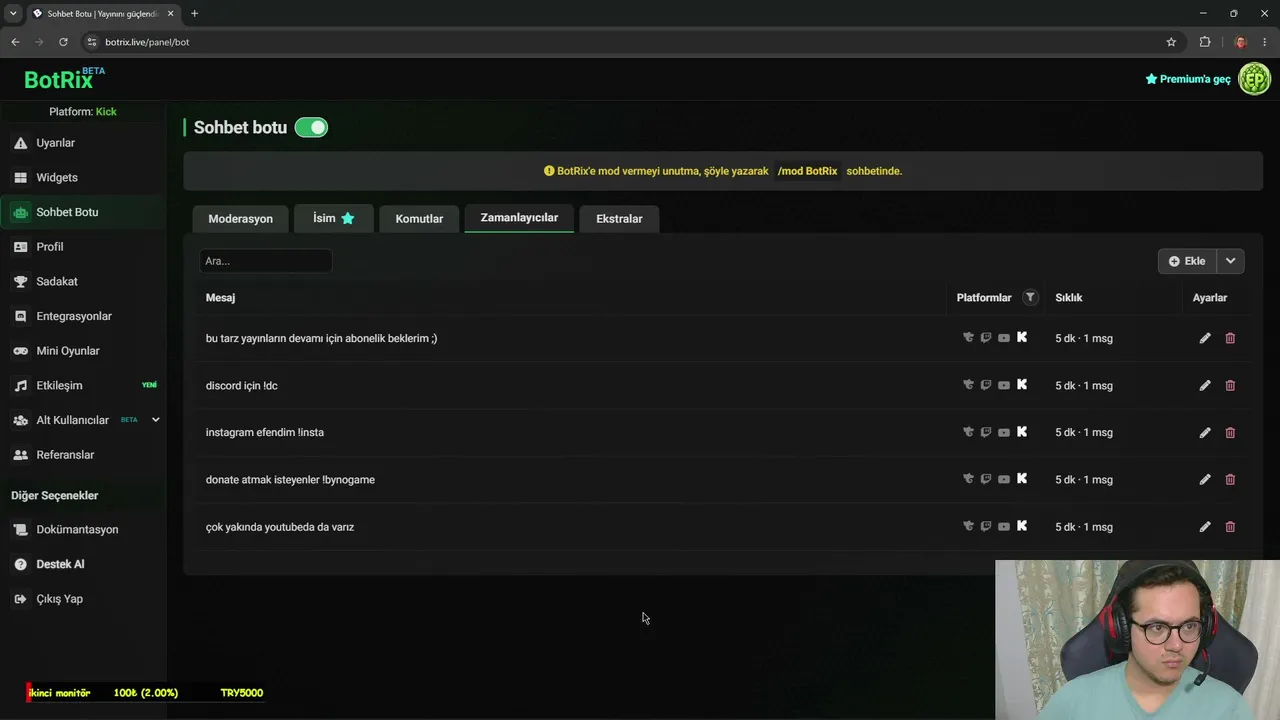The height and width of the screenshot is (720, 1280).
Task: Toggle Kick for 'discord için !dc' message
Action: [1022, 384]
